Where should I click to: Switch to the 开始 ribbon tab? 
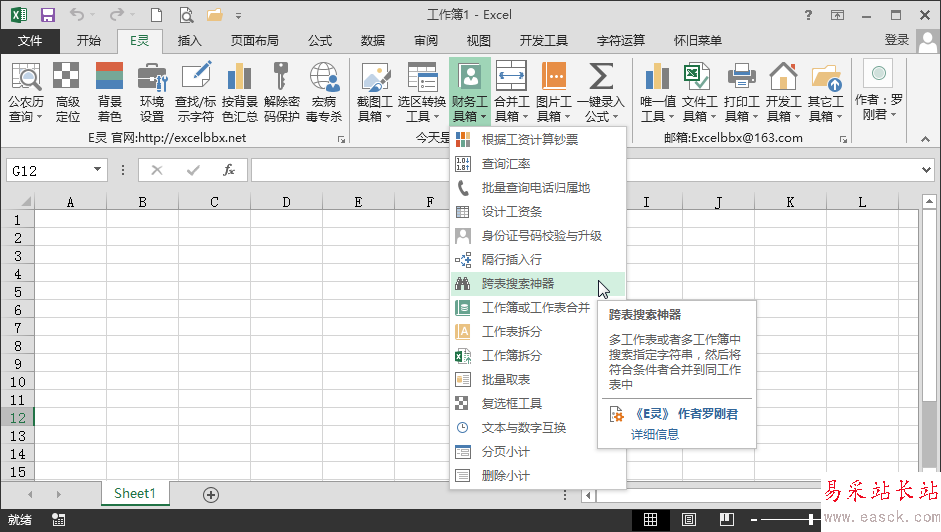coord(88,40)
